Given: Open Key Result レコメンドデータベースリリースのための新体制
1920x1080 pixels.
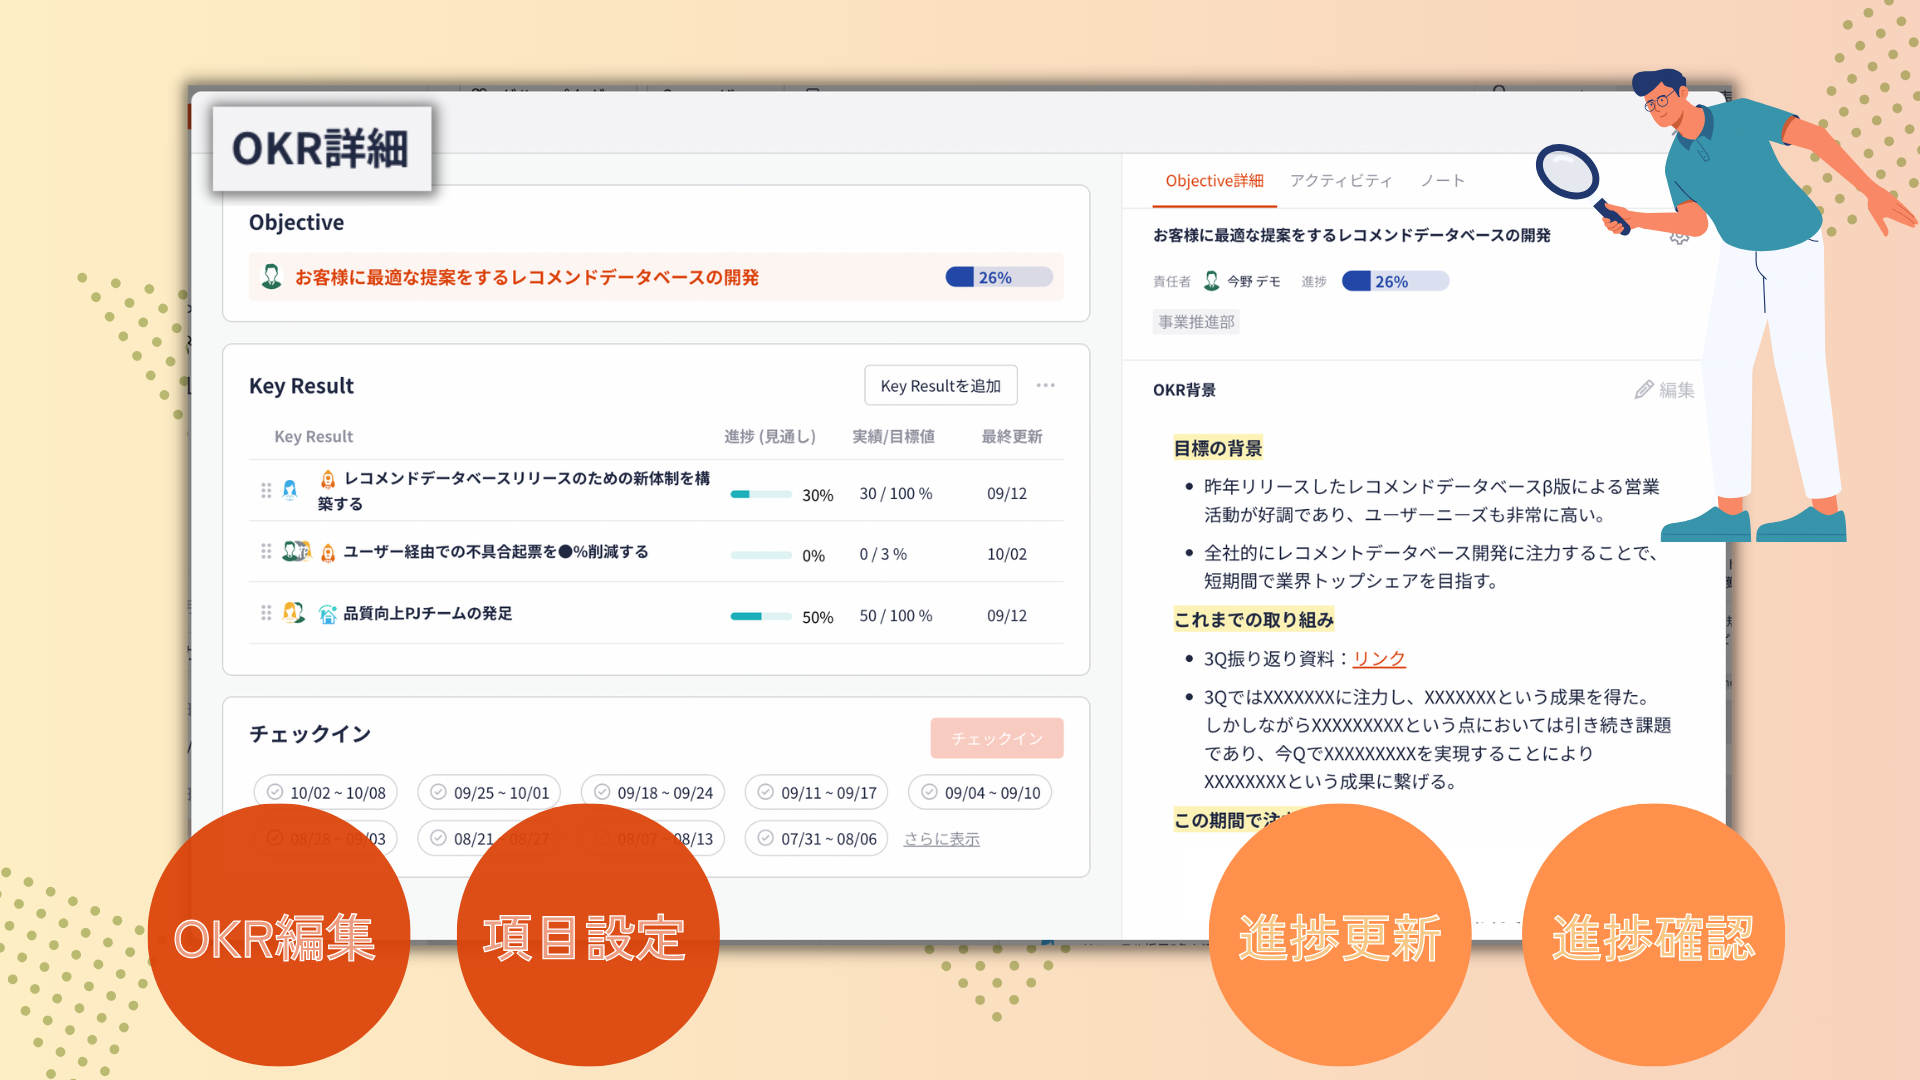Looking at the screenshot, I should [514, 491].
